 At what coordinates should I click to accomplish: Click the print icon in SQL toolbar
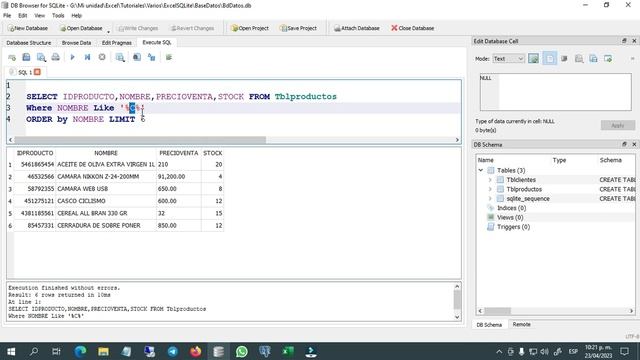56,57
